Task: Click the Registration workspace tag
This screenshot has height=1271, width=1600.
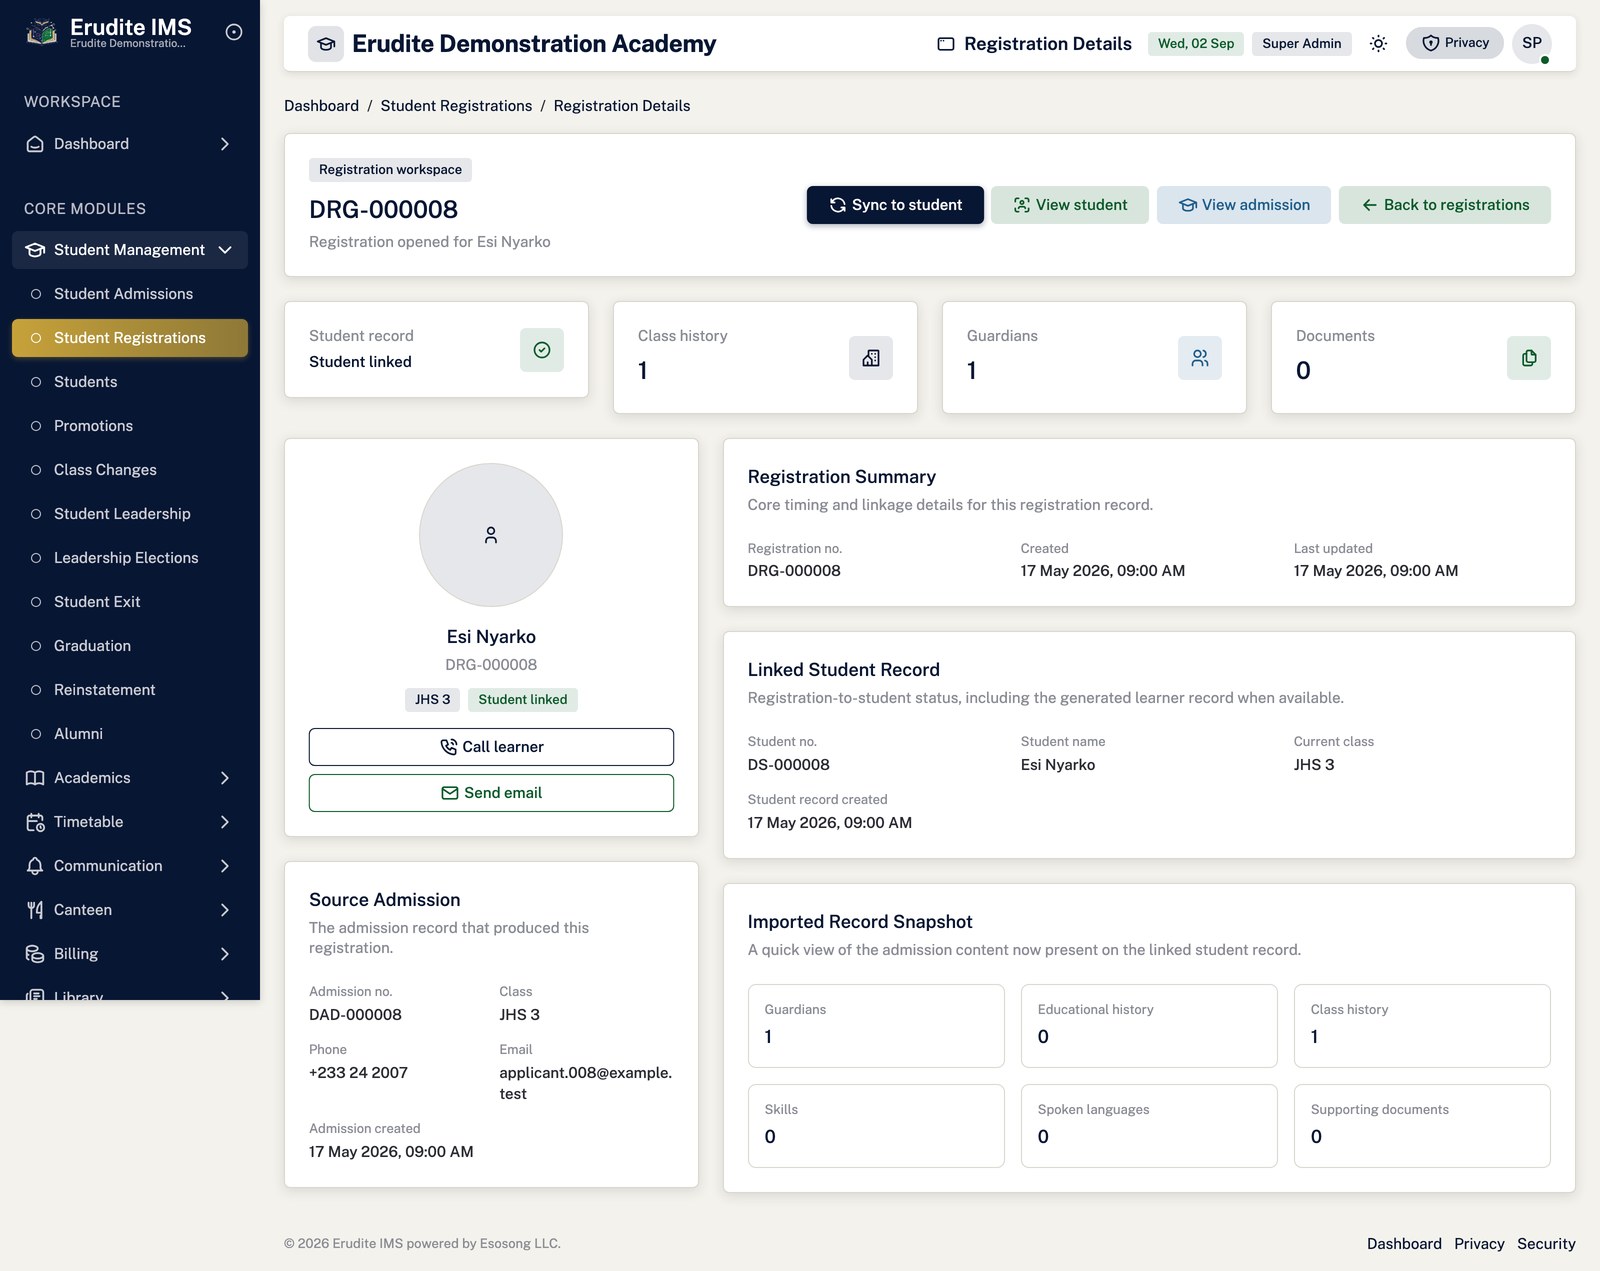Action: click(x=390, y=170)
